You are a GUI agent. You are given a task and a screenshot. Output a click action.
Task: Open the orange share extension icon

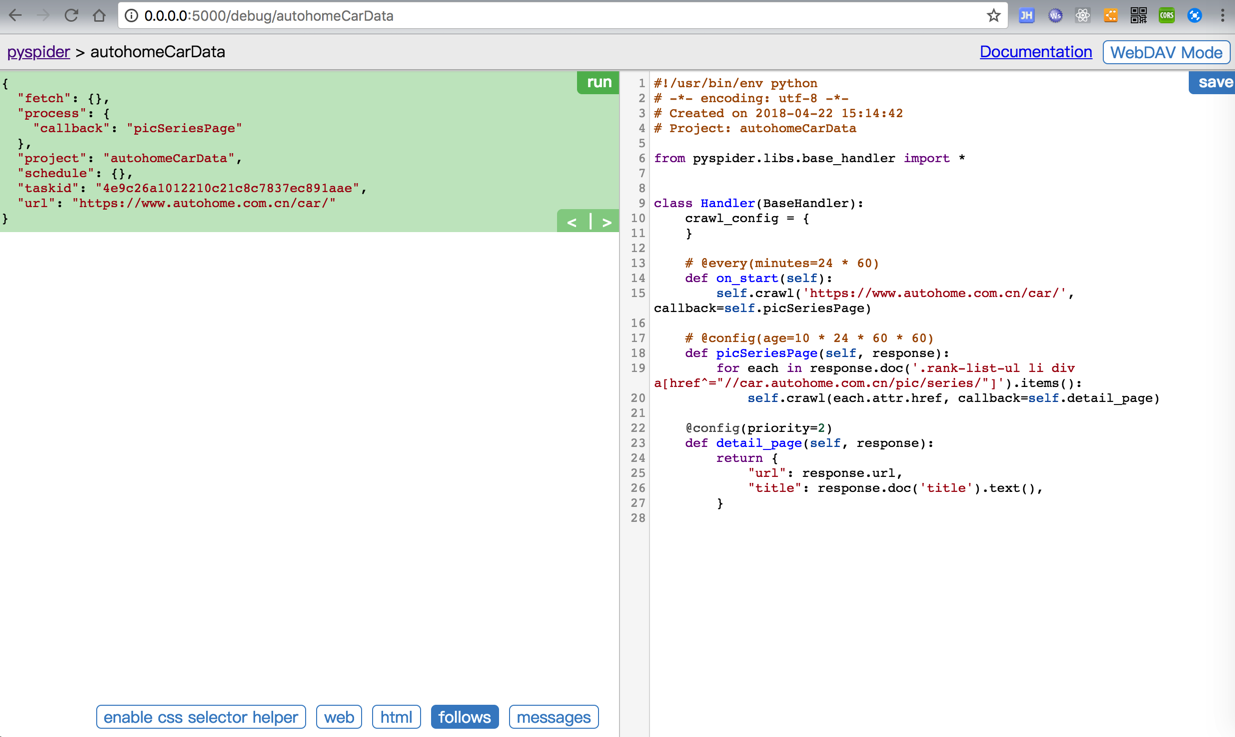pos(1111,15)
